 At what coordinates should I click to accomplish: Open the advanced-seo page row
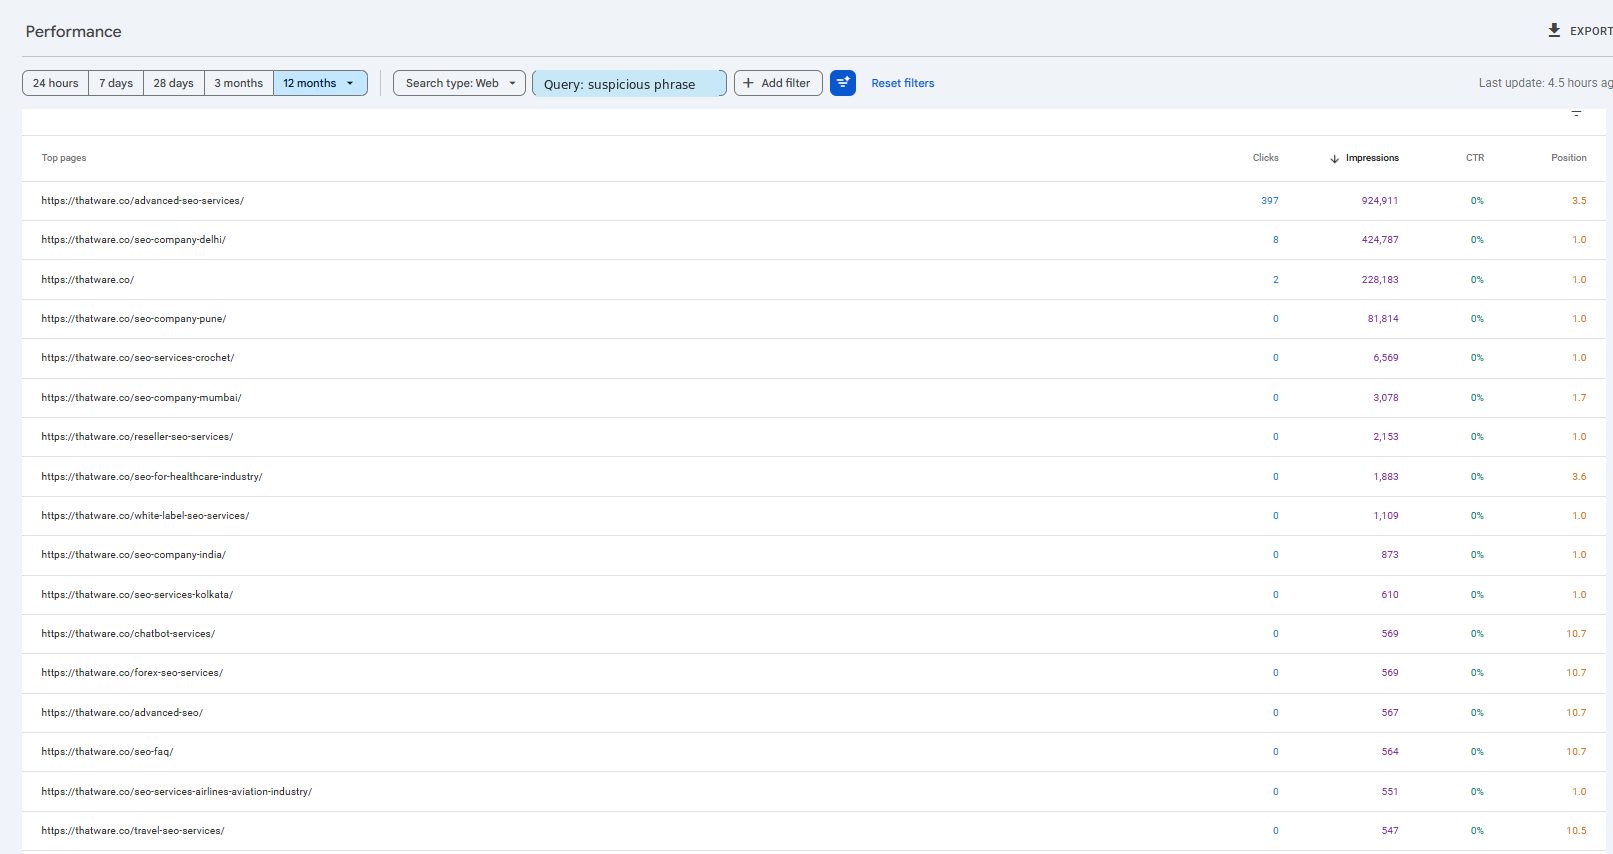point(814,713)
